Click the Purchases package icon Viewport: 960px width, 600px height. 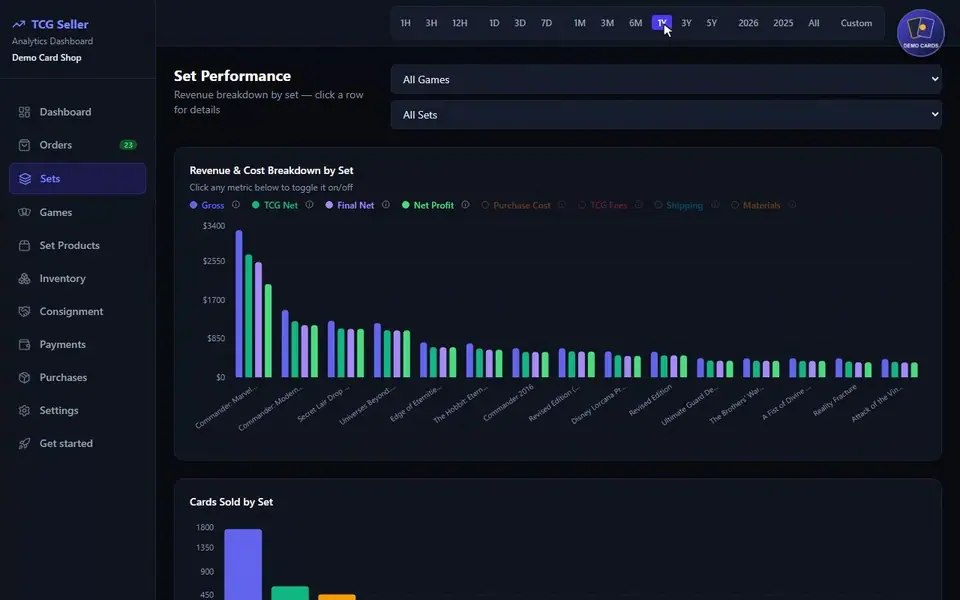click(24, 378)
